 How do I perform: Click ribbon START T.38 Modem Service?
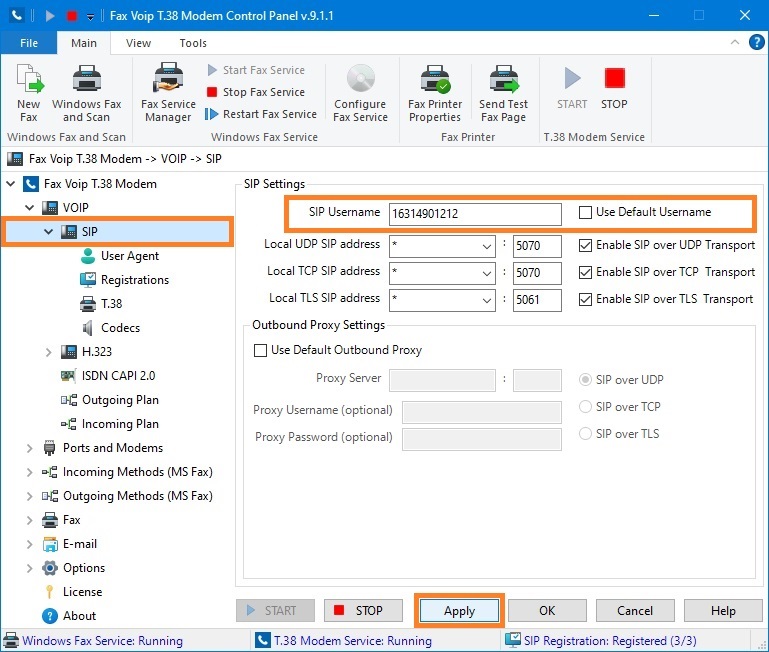[x=572, y=88]
